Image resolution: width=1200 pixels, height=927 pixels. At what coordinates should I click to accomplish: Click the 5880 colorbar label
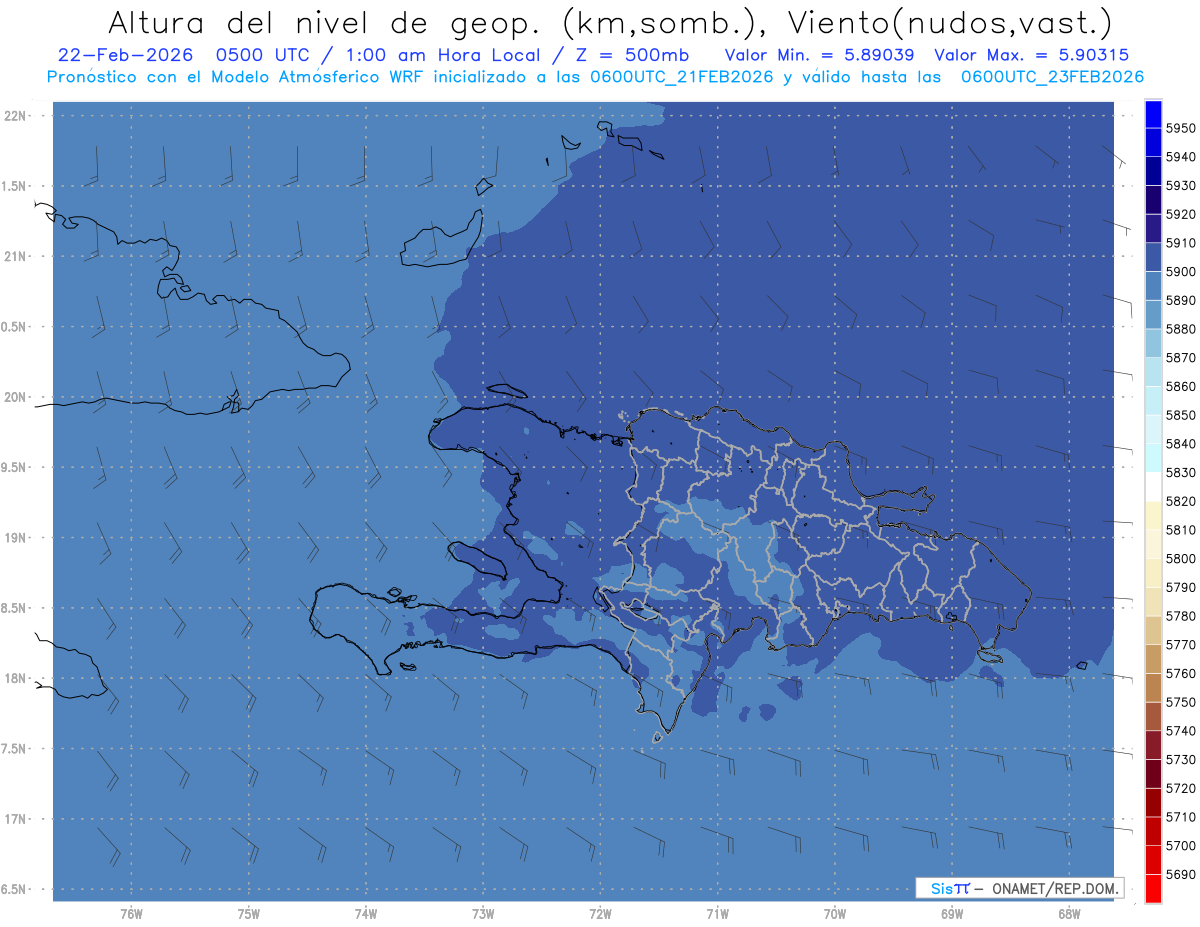1180,329
